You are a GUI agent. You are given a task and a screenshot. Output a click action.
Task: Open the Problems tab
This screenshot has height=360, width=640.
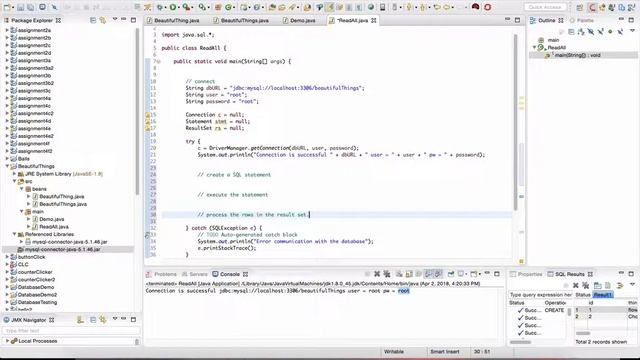tap(161, 274)
